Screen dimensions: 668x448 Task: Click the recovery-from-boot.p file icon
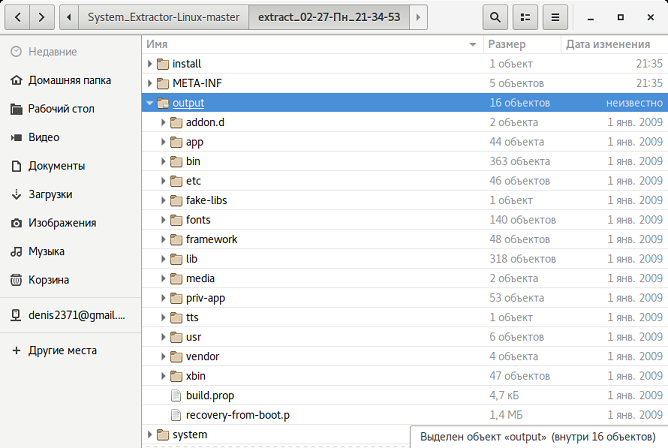[176, 415]
